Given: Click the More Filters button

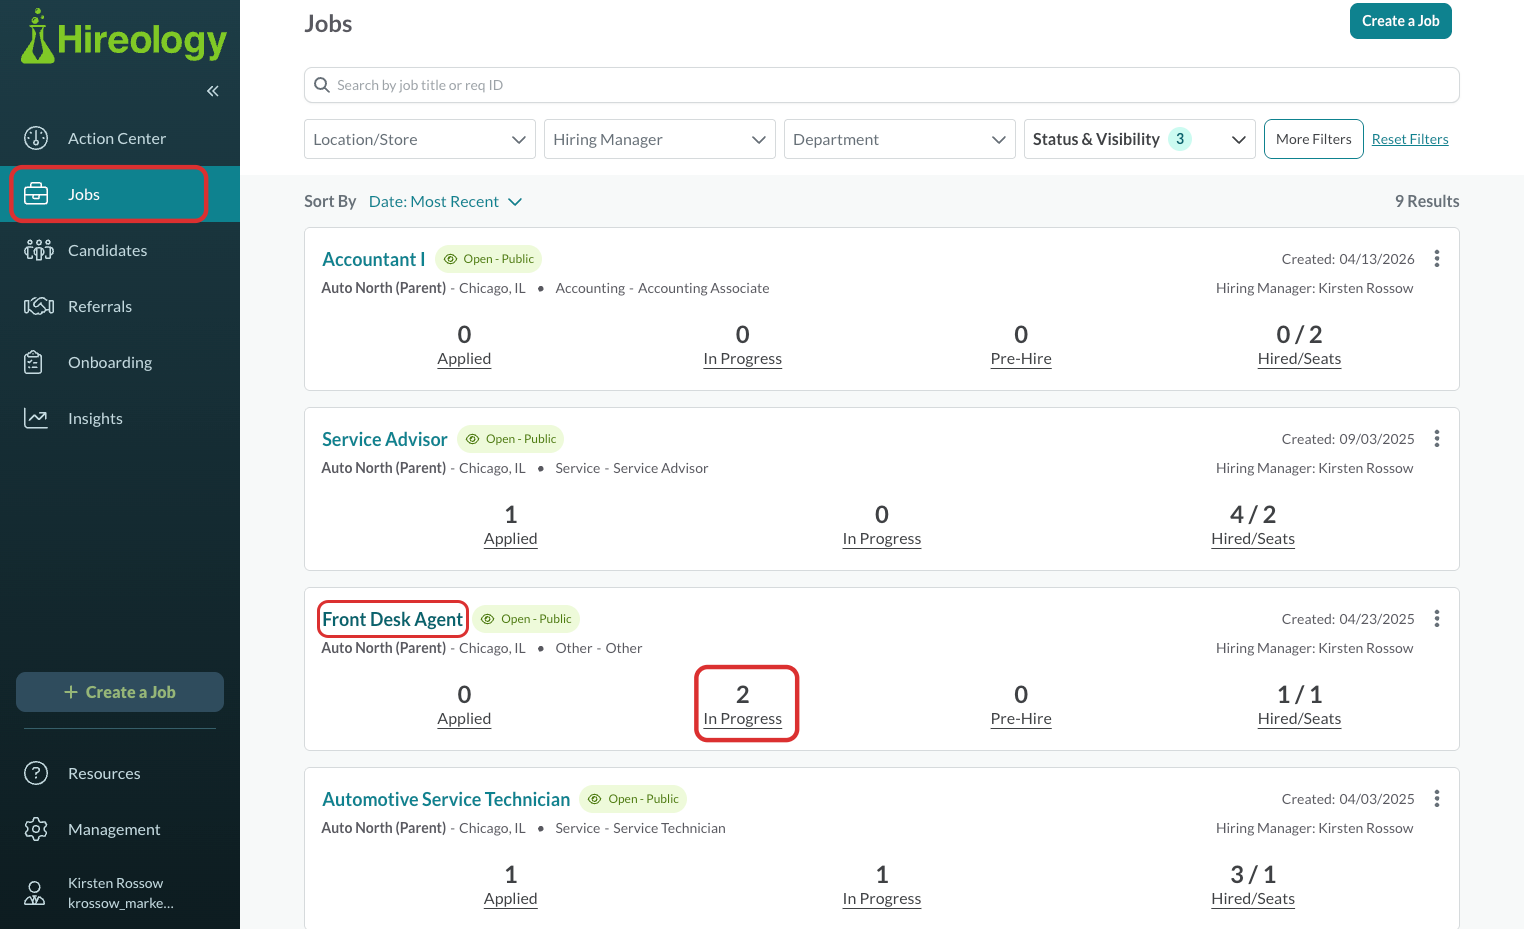Looking at the screenshot, I should (x=1314, y=139).
